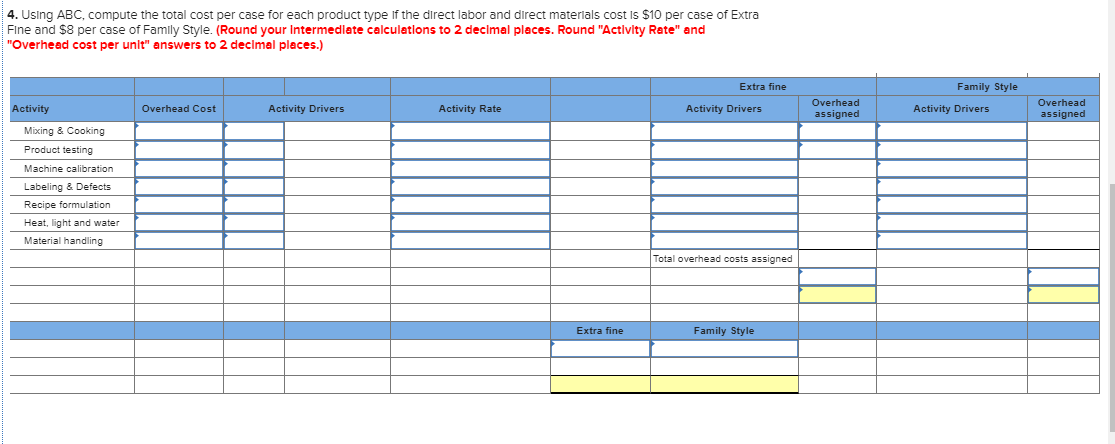1115x444 pixels.
Task: Click Extra fine Overhead assigned cell for Product testing
Action: pyautogui.click(x=837, y=149)
